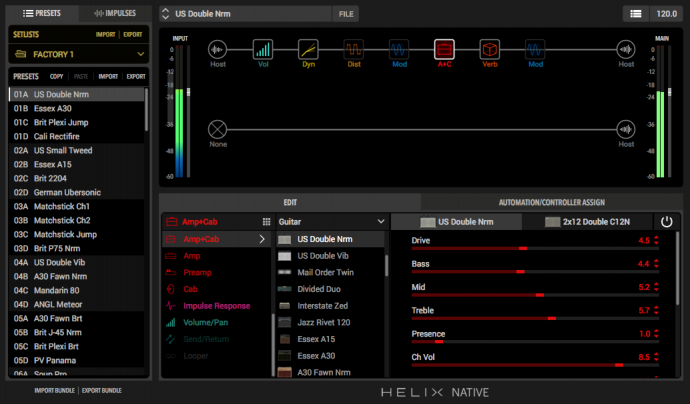Click the None input block on path 2
Viewport: 690px width, 404px height.
point(217,129)
